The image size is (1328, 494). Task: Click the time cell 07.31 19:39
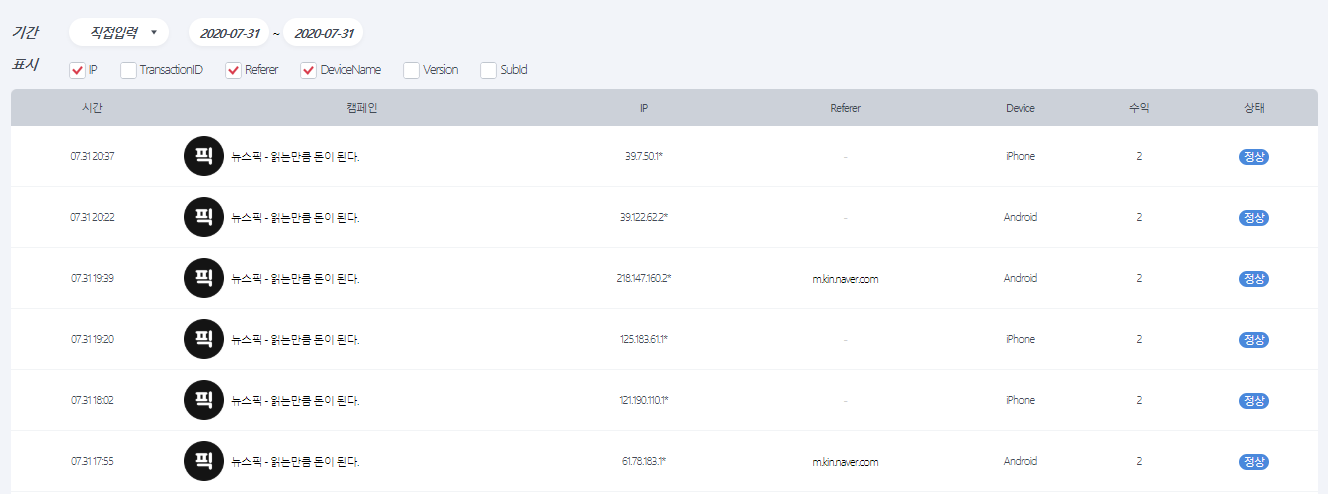(92, 279)
